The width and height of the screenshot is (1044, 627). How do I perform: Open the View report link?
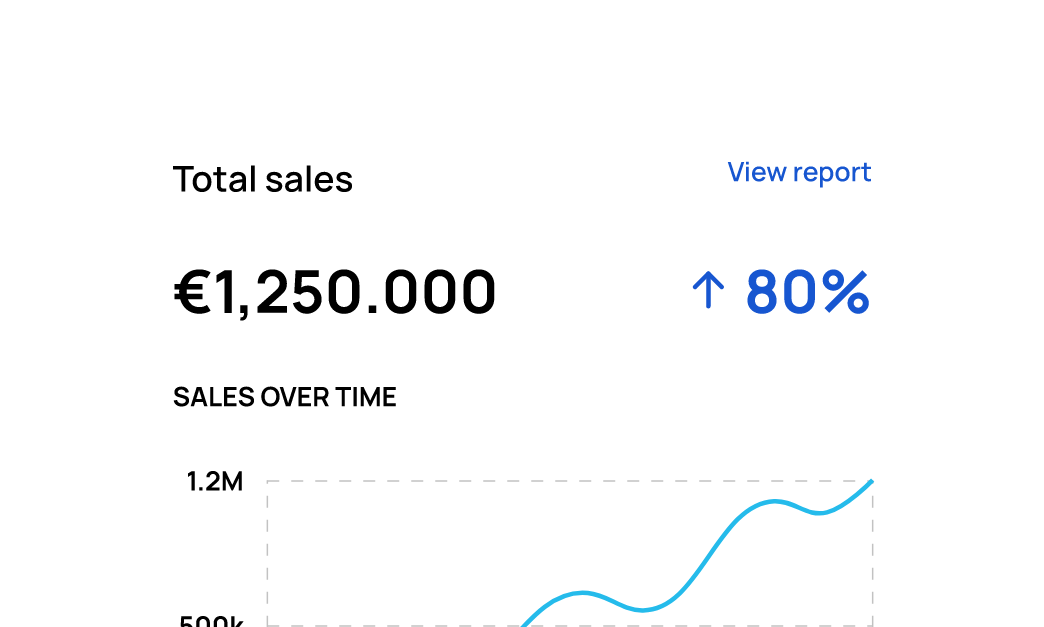tap(799, 172)
